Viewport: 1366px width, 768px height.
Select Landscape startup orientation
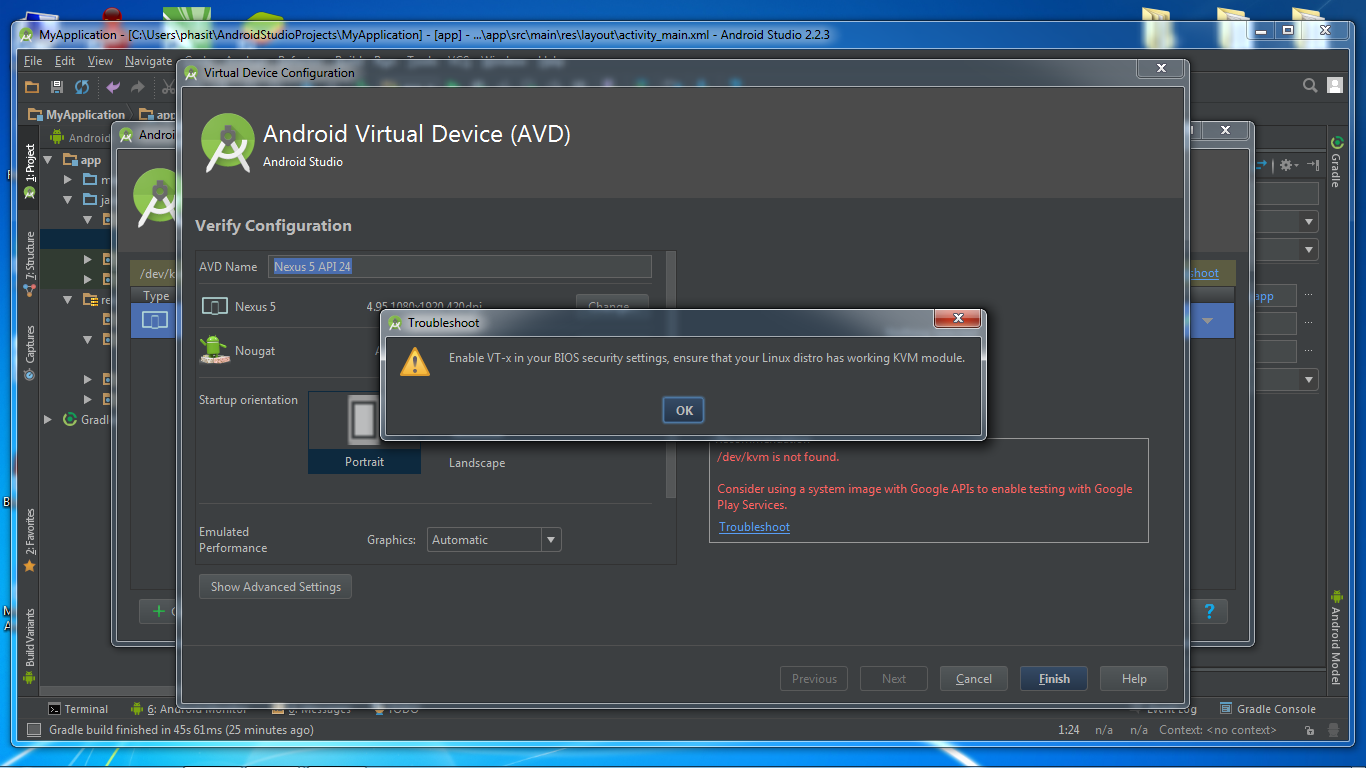[477, 463]
